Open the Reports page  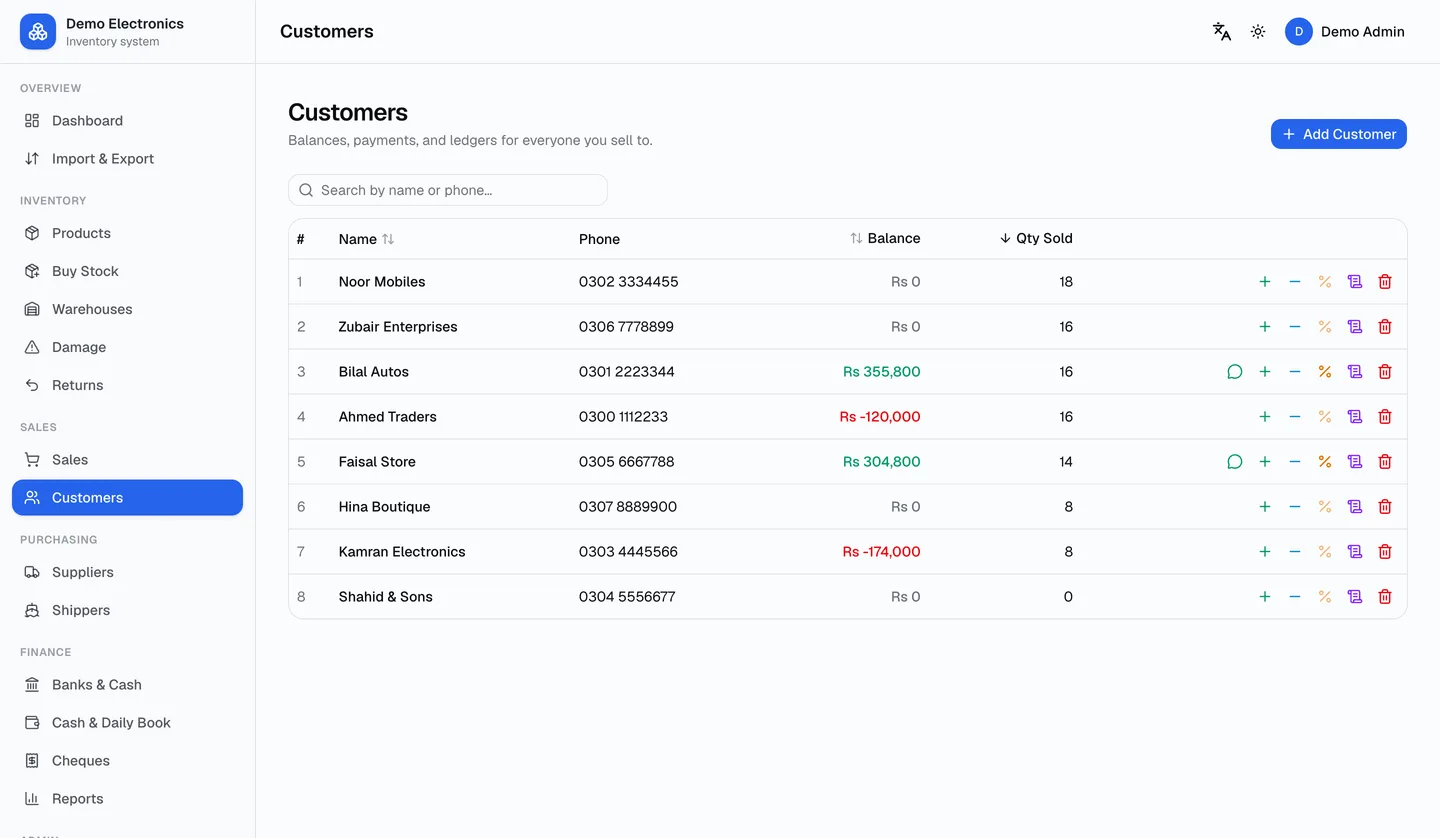point(127,799)
